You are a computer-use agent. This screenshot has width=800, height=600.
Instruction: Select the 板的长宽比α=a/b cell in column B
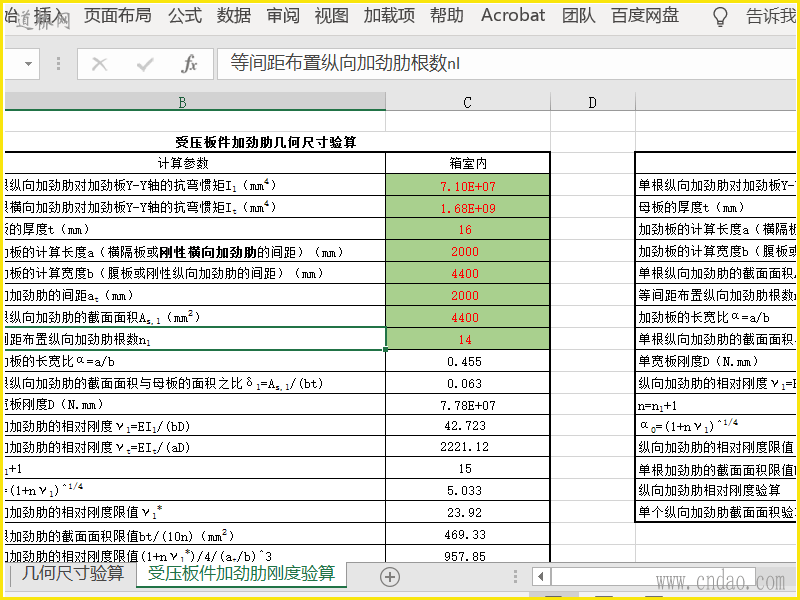195,361
